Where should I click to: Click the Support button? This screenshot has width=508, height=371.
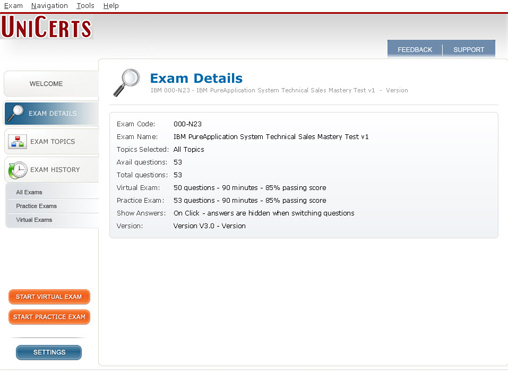[x=469, y=50]
